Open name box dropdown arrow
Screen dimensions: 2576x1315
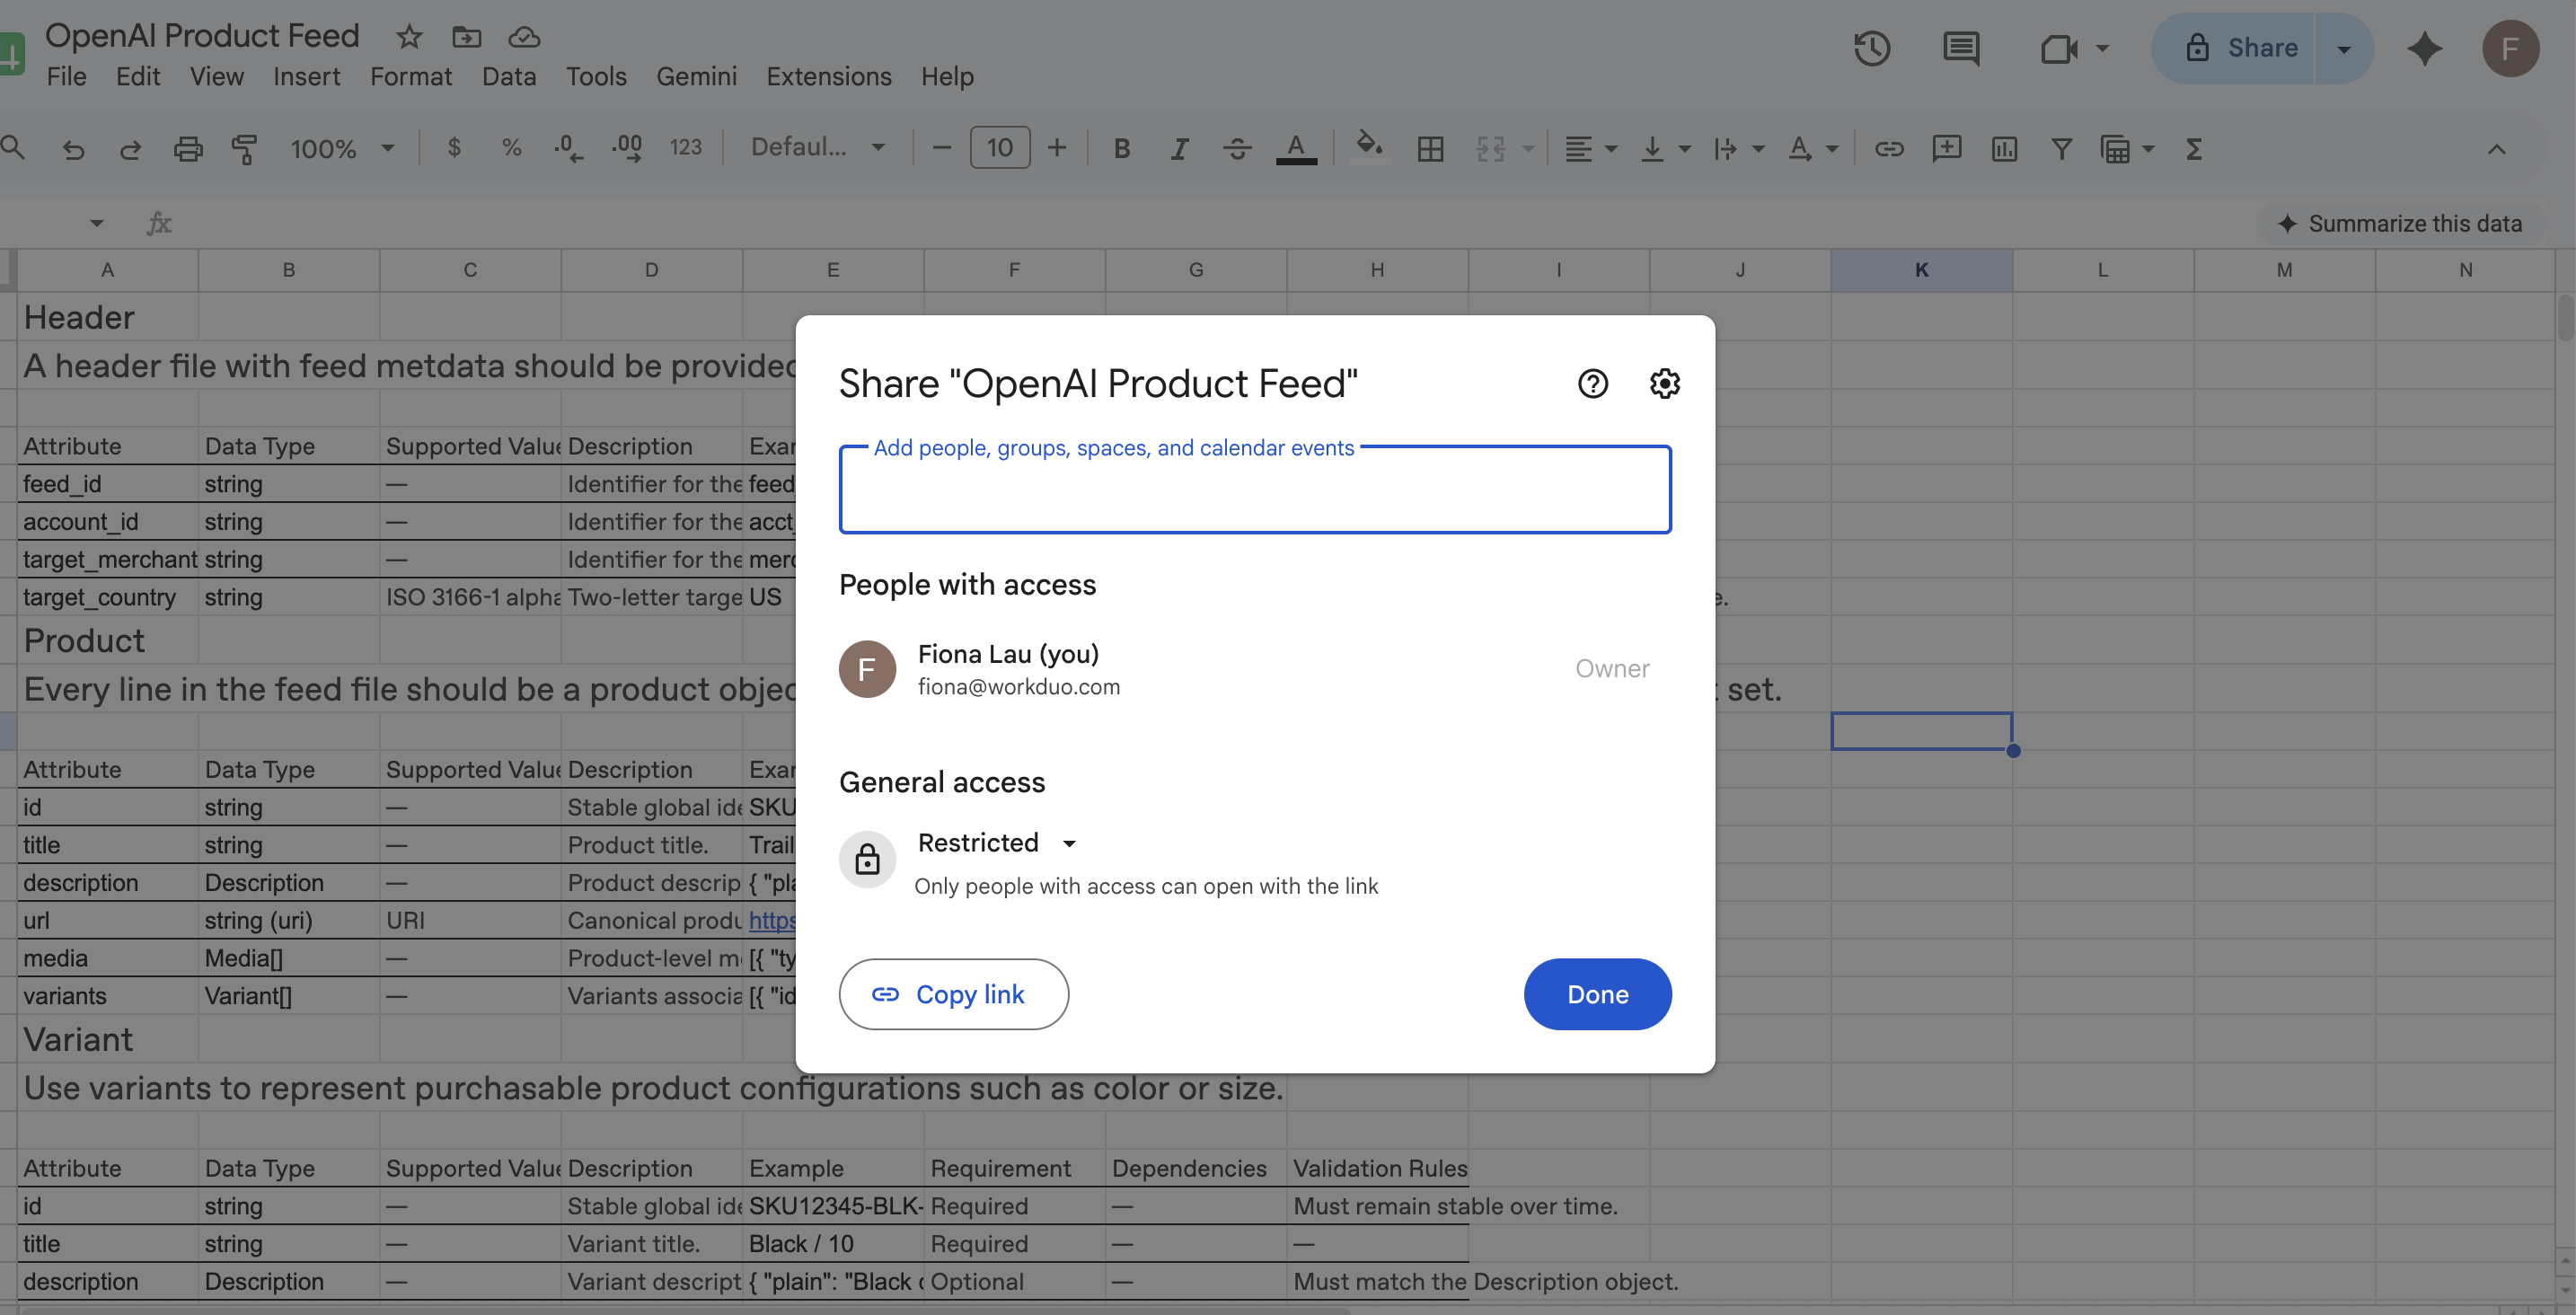(96, 223)
